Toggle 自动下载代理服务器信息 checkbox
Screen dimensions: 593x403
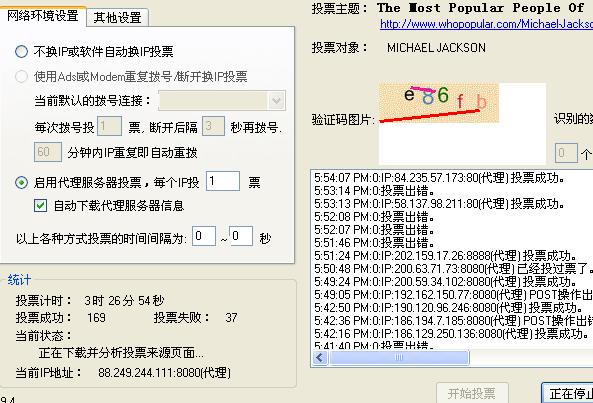pos(40,206)
